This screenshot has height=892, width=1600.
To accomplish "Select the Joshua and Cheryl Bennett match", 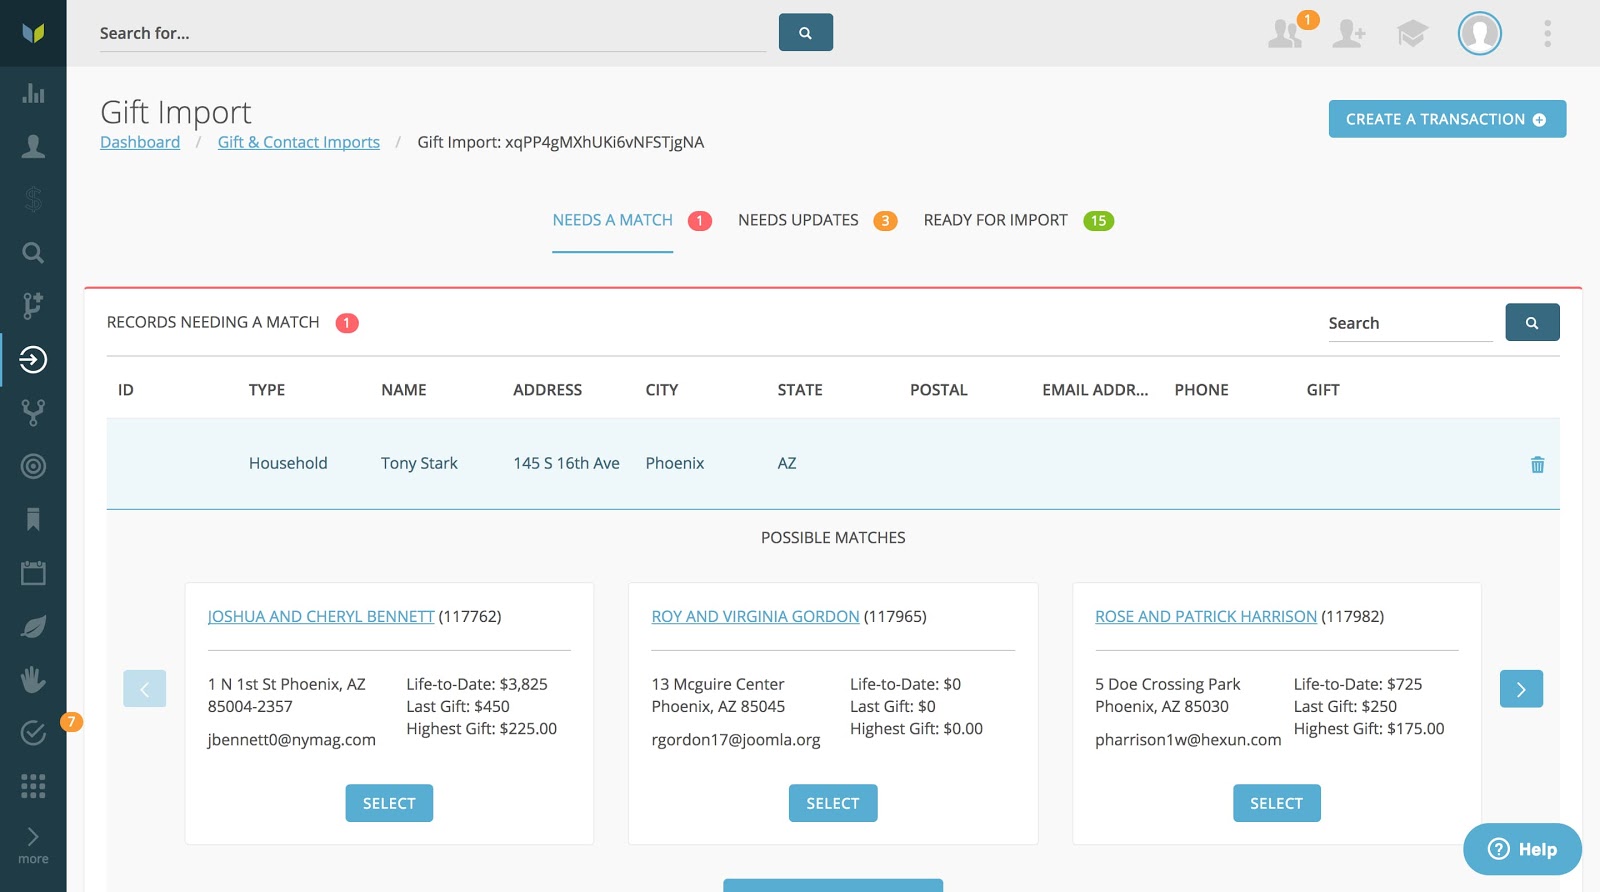I will pyautogui.click(x=389, y=803).
